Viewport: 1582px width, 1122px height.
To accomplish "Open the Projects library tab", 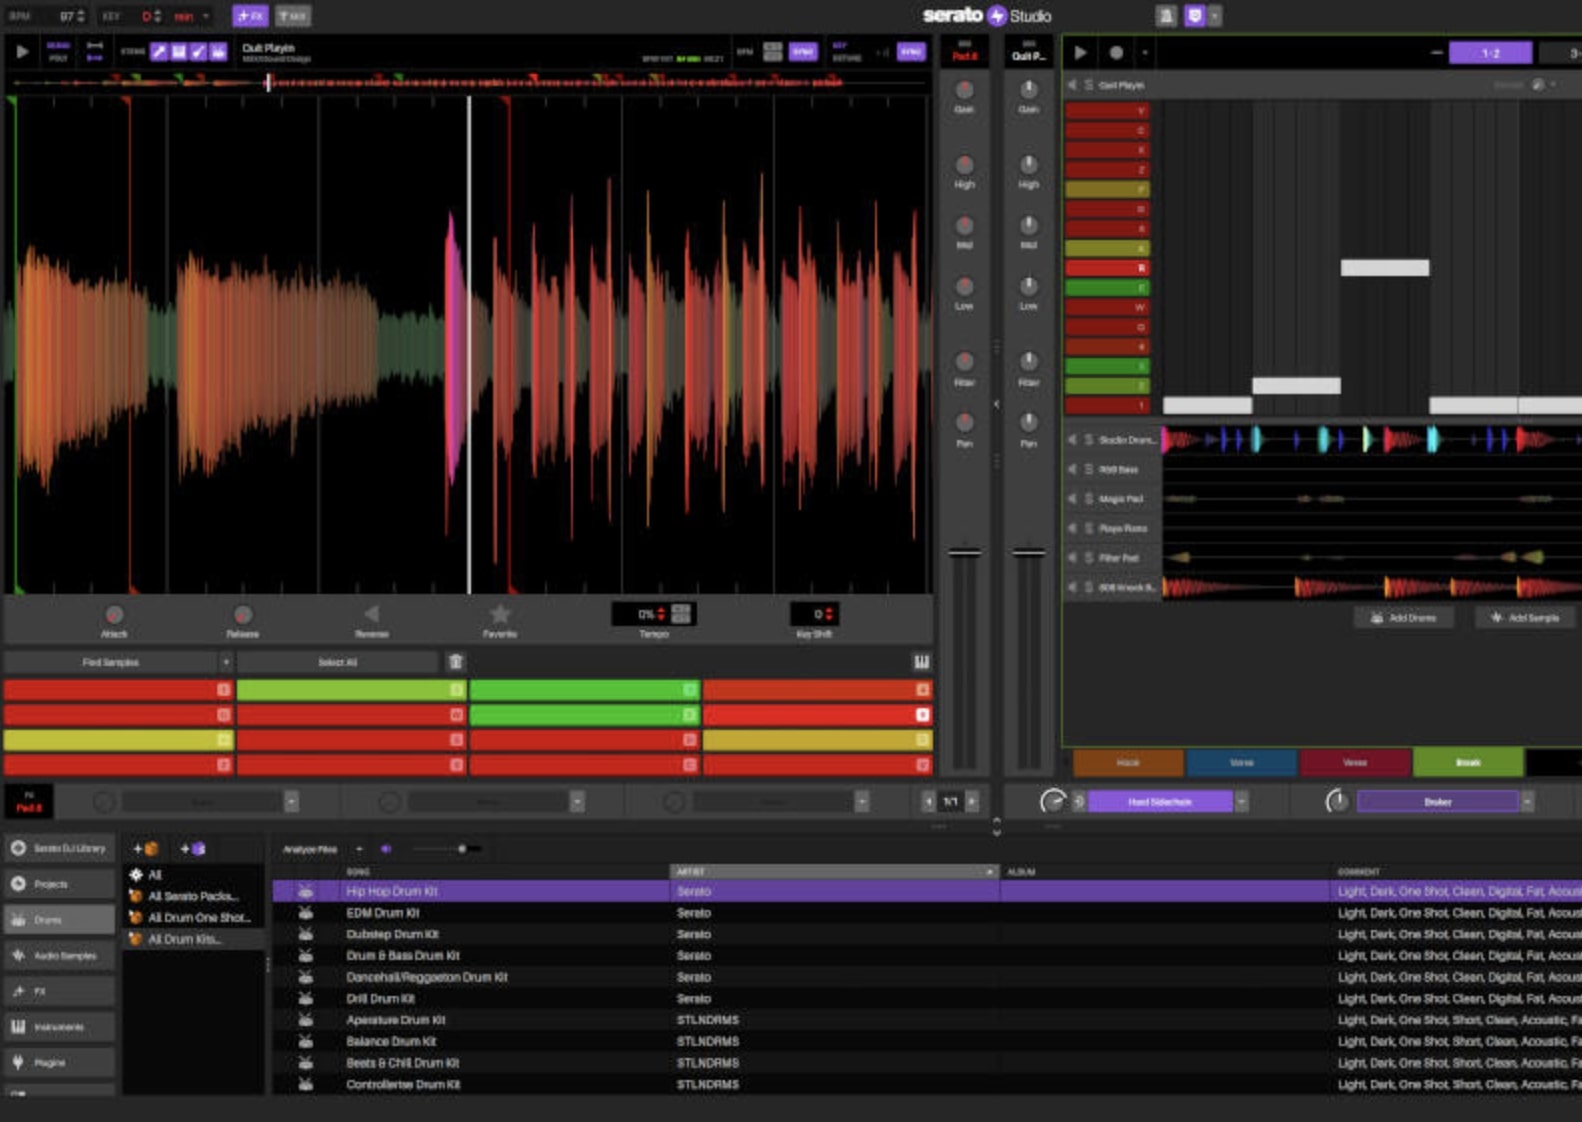I will pos(59,884).
